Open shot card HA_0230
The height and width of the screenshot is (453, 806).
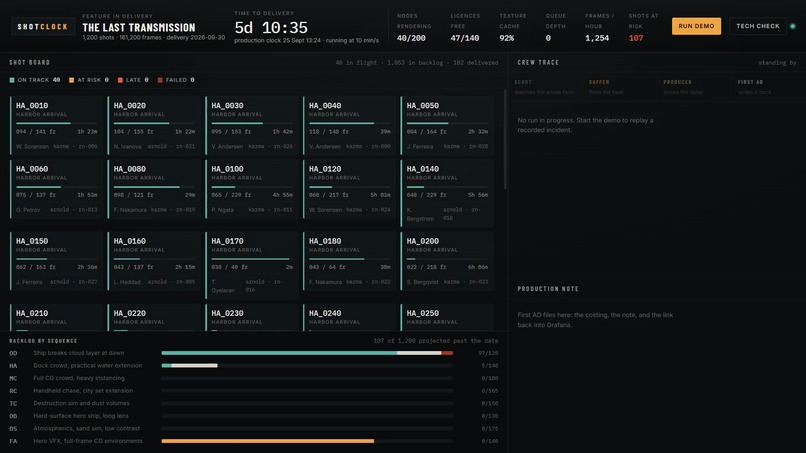(252, 317)
